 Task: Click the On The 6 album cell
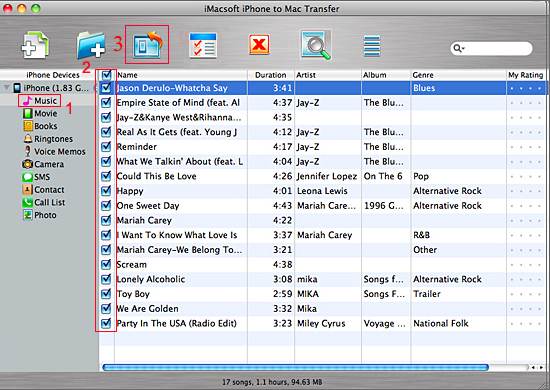tap(383, 176)
